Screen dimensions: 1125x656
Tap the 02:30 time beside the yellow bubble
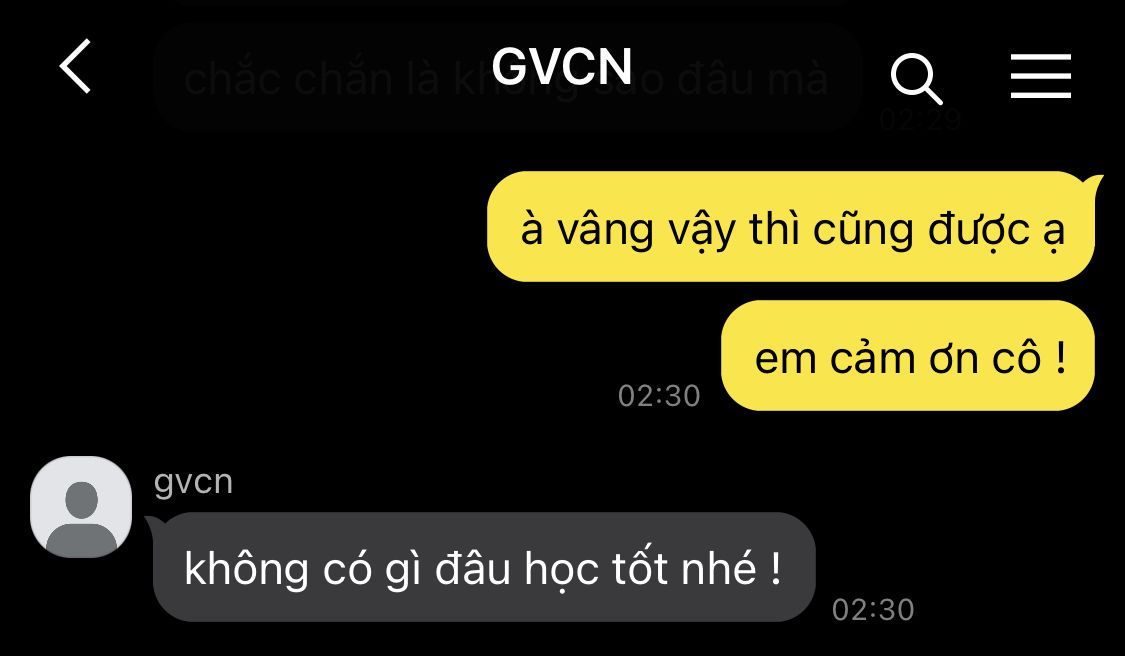click(x=659, y=396)
